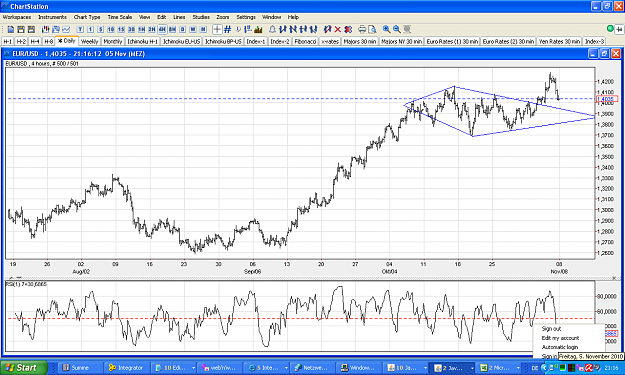Switch to the Ichimoku H-1 tab
Screen dimensions: 625x375
pos(143,41)
